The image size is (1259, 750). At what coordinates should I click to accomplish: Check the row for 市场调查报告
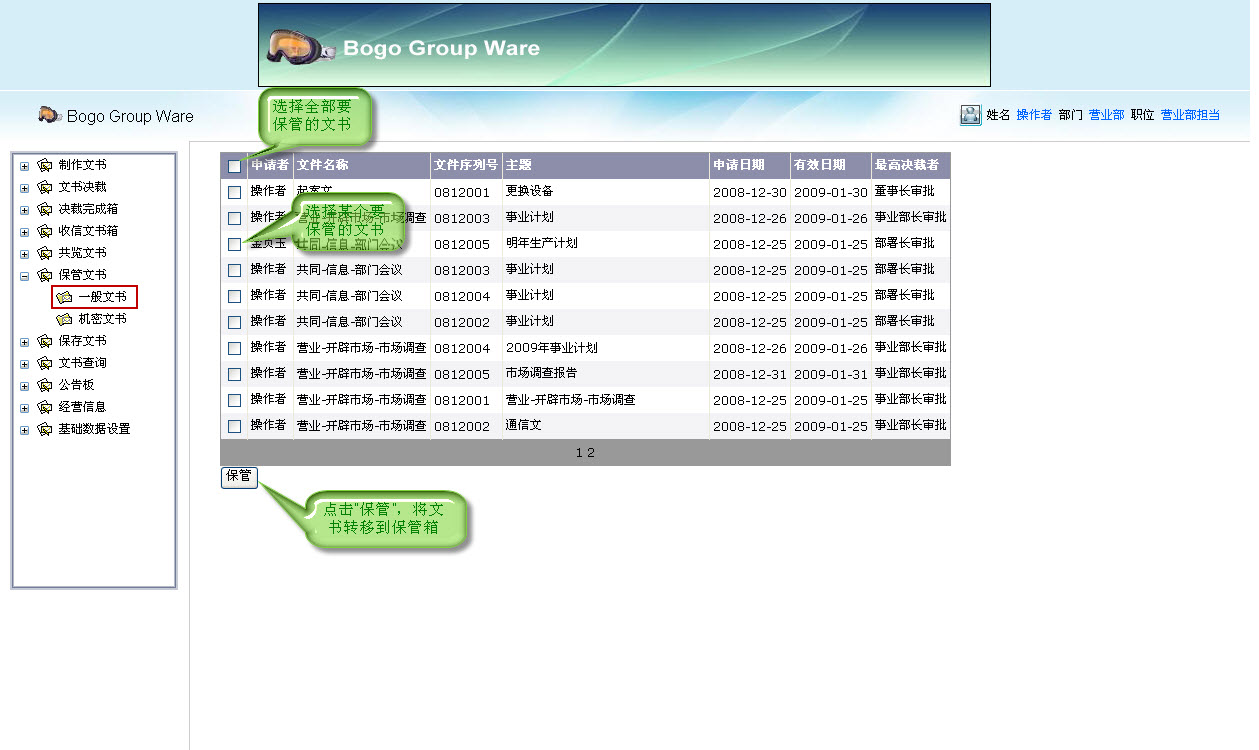point(234,374)
